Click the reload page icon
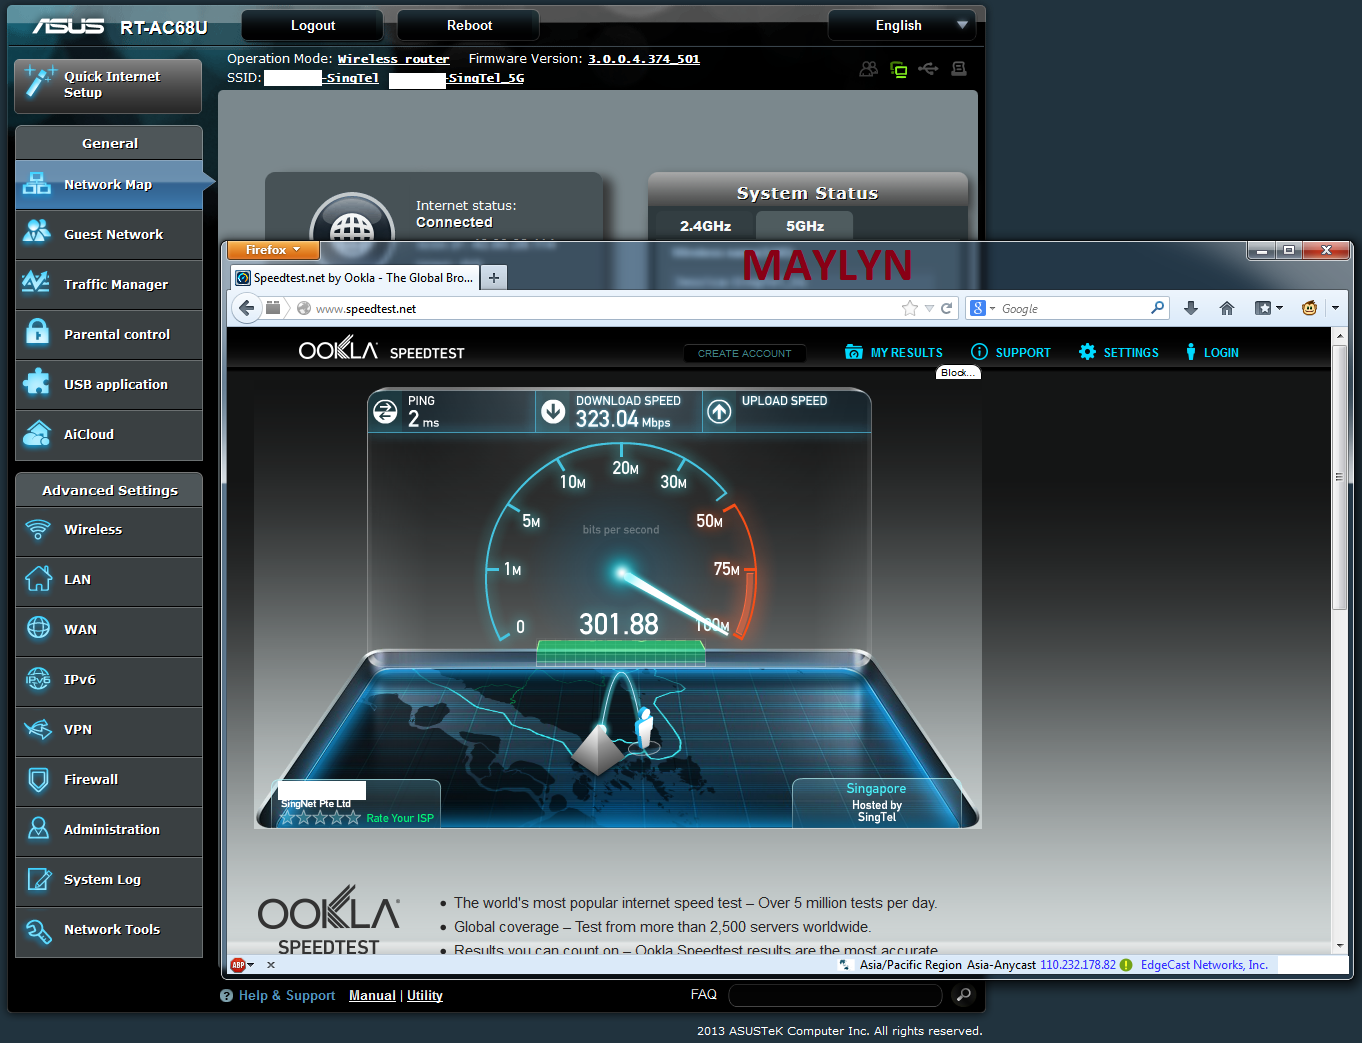The width and height of the screenshot is (1362, 1043). [946, 308]
